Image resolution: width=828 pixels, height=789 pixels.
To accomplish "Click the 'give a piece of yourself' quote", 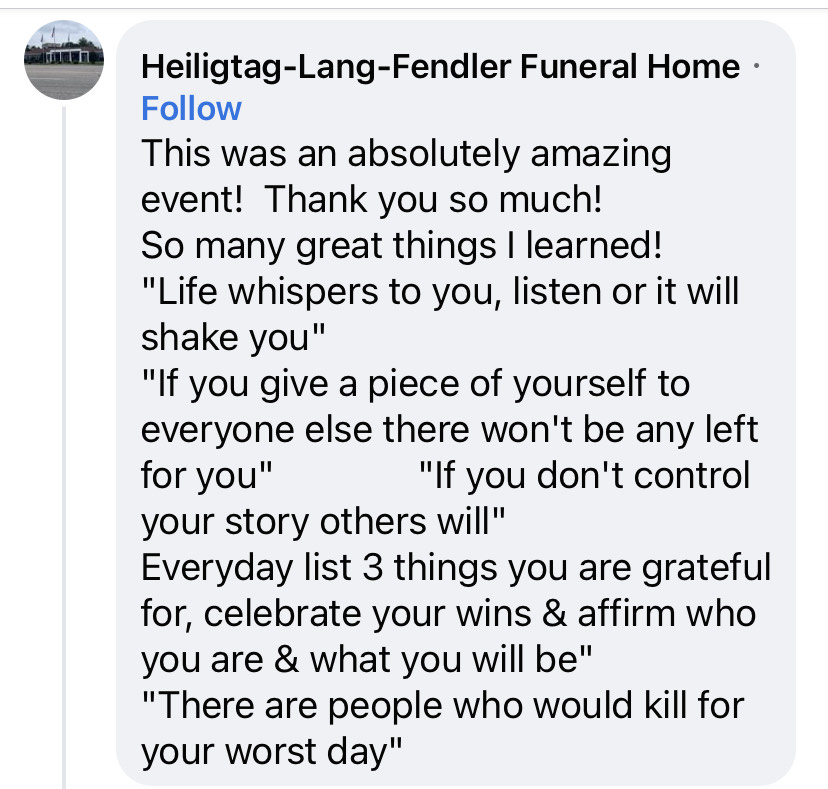I will click(x=416, y=384).
